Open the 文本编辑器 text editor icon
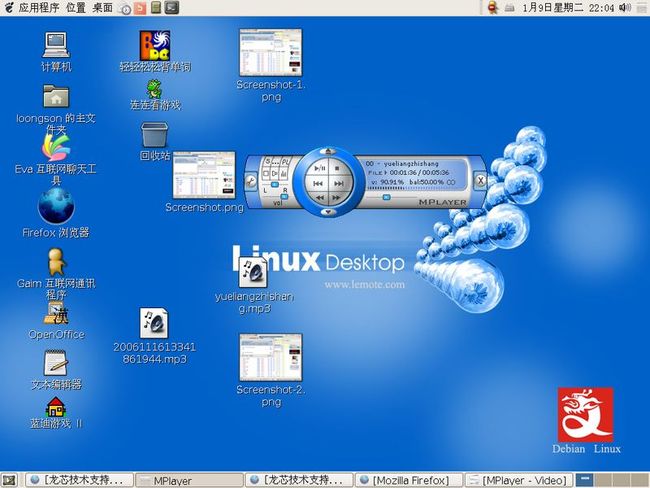 click(56, 370)
